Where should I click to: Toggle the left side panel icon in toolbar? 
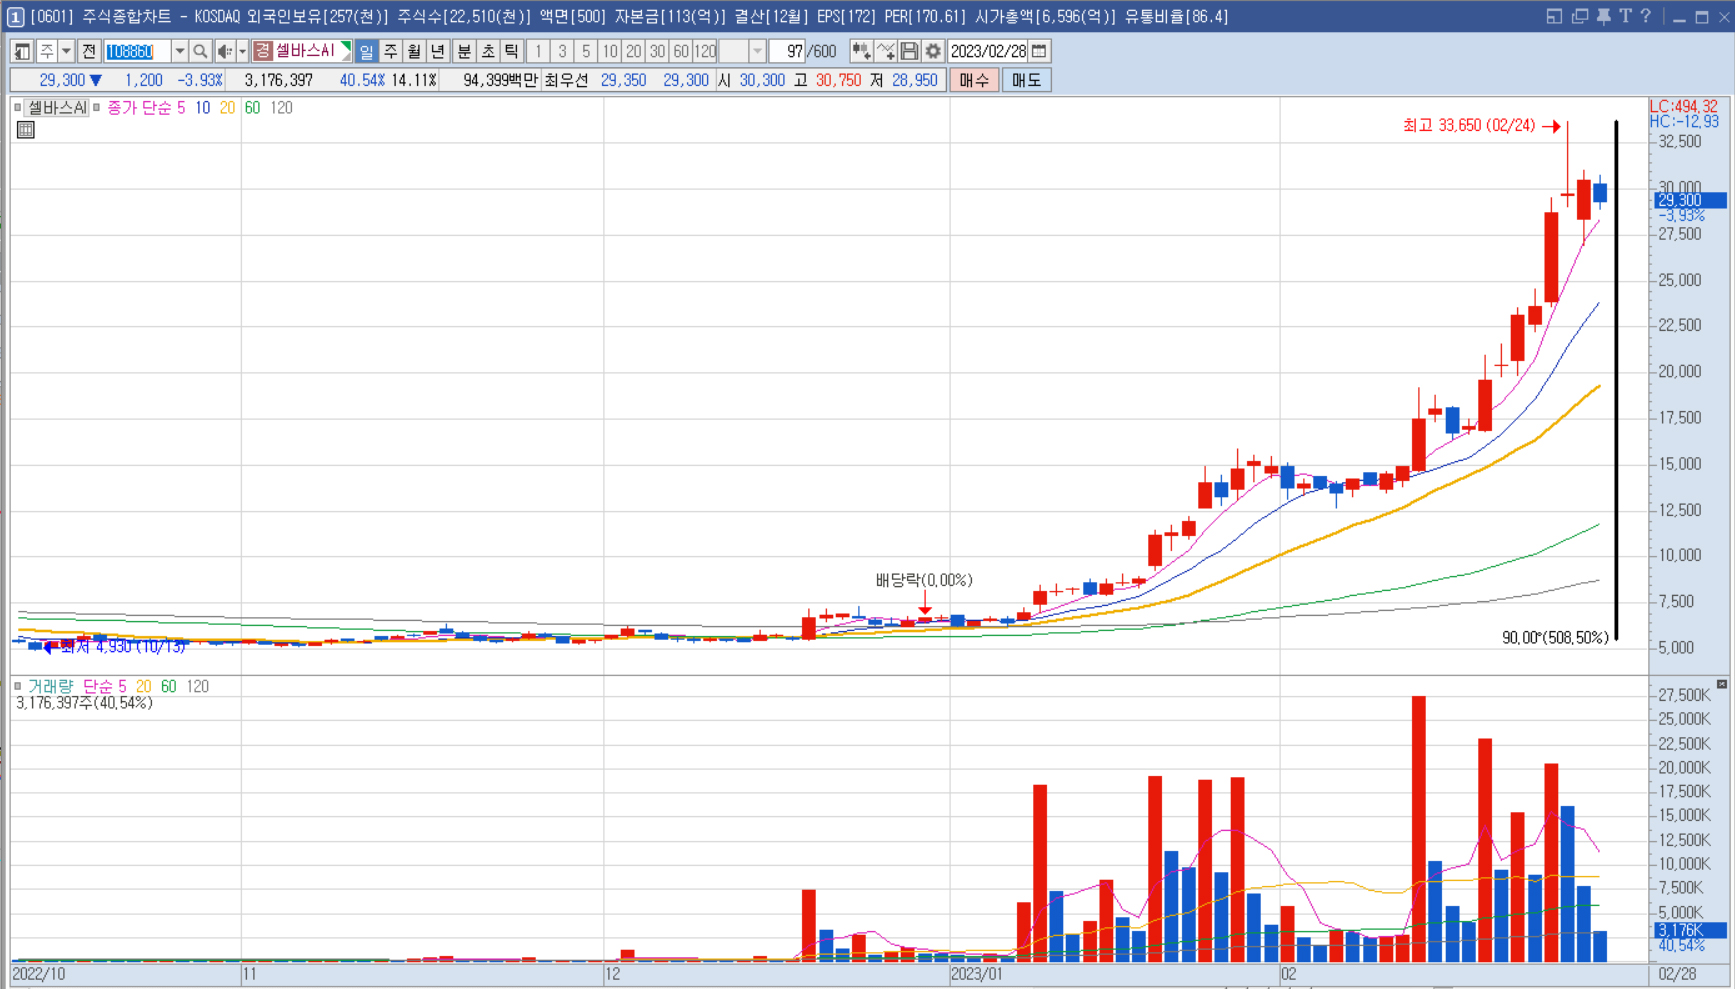(x=22, y=51)
